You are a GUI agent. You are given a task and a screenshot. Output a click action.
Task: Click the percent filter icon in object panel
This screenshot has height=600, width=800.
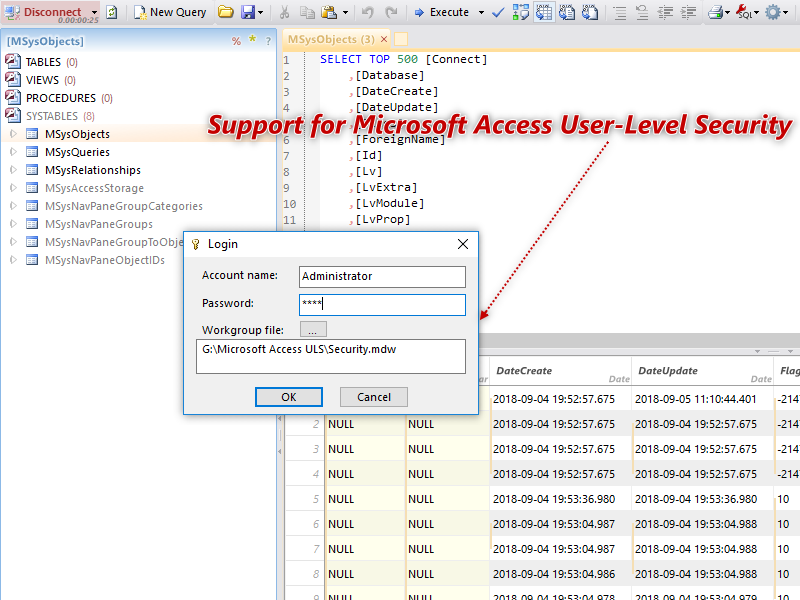click(236, 41)
